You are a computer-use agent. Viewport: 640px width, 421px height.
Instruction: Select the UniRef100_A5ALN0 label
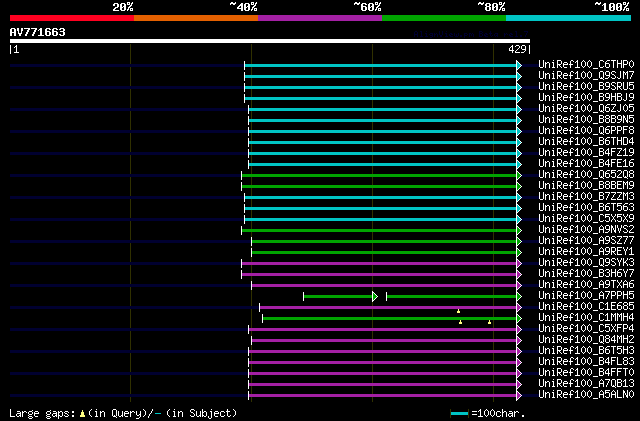587,395
